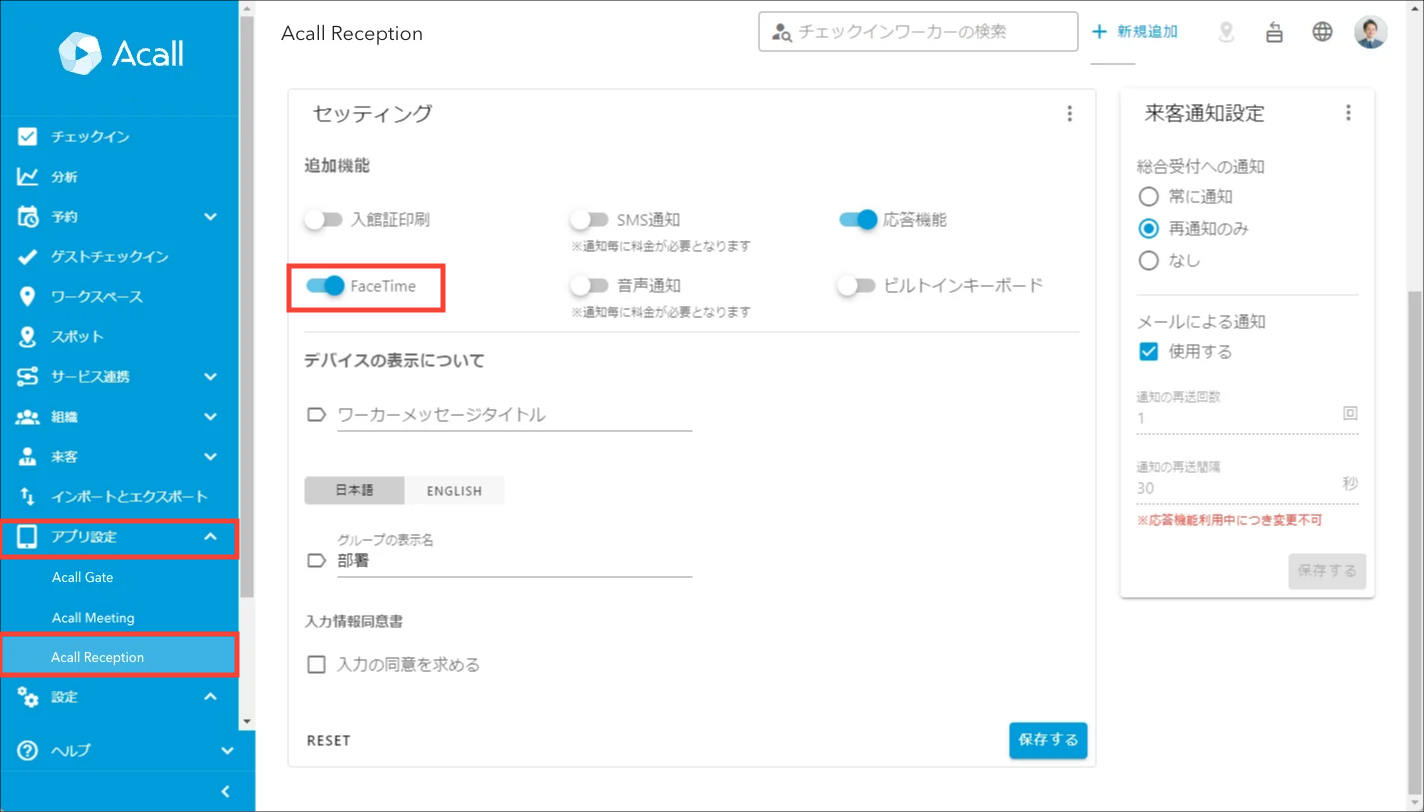Click the 来客 visitor icon
The height and width of the screenshot is (812, 1424).
pos(28,457)
